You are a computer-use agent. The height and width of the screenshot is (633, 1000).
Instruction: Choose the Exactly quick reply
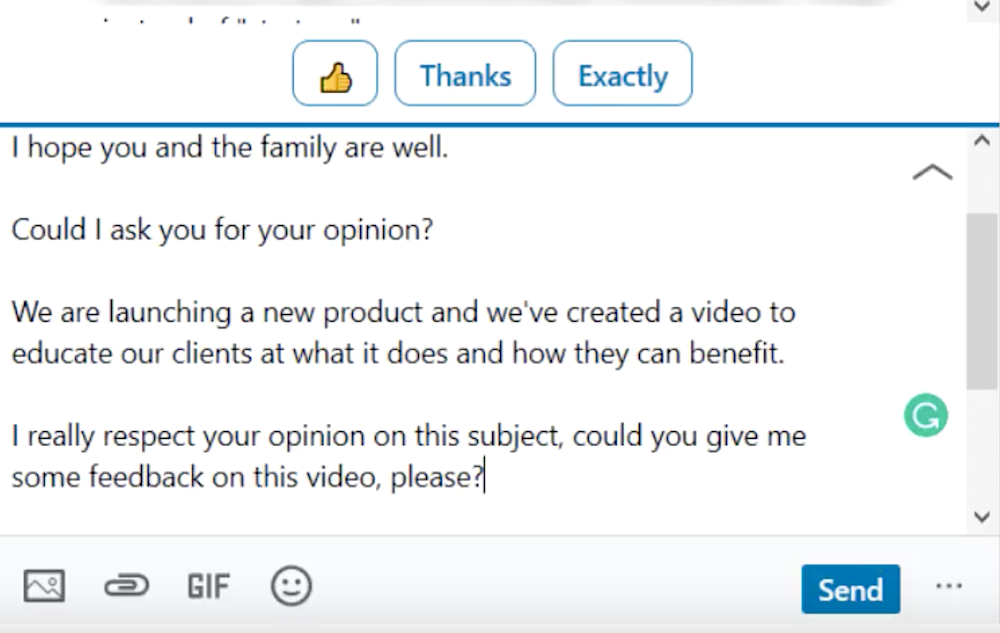click(622, 73)
